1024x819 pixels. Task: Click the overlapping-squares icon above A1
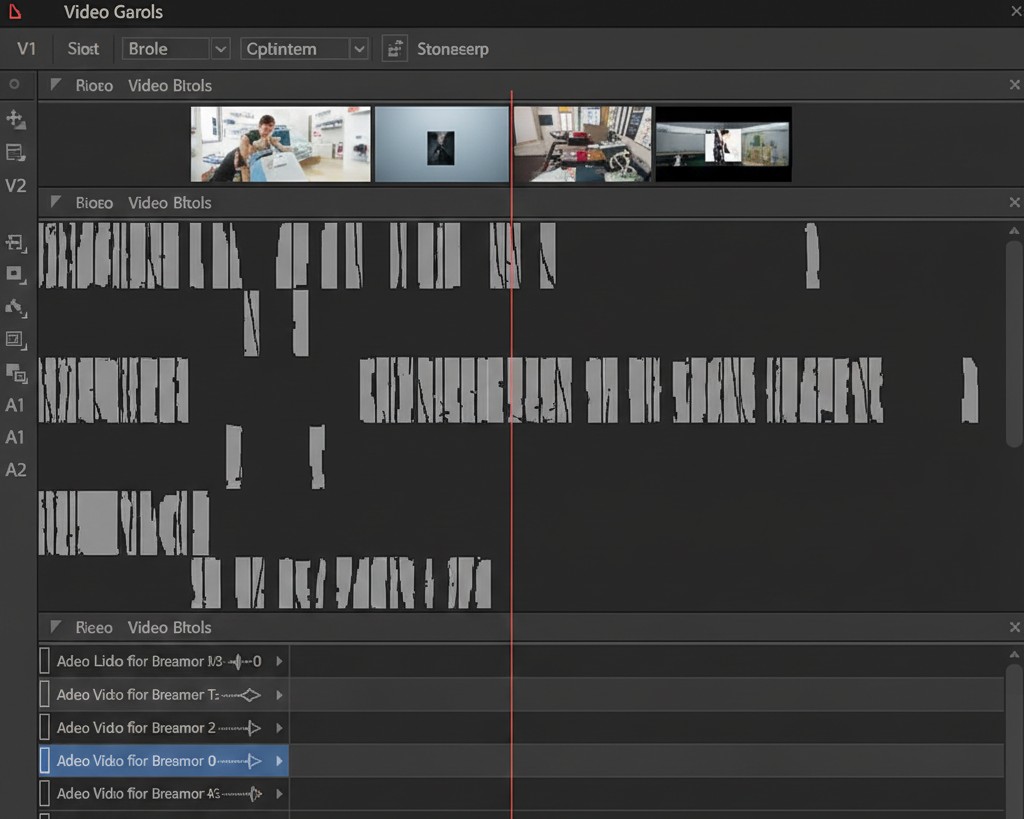coord(16,373)
